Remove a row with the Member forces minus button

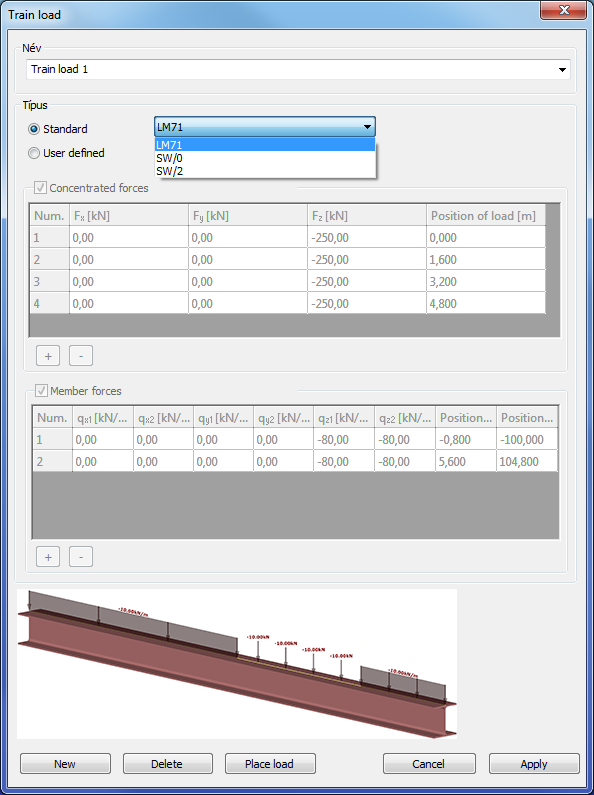81,557
